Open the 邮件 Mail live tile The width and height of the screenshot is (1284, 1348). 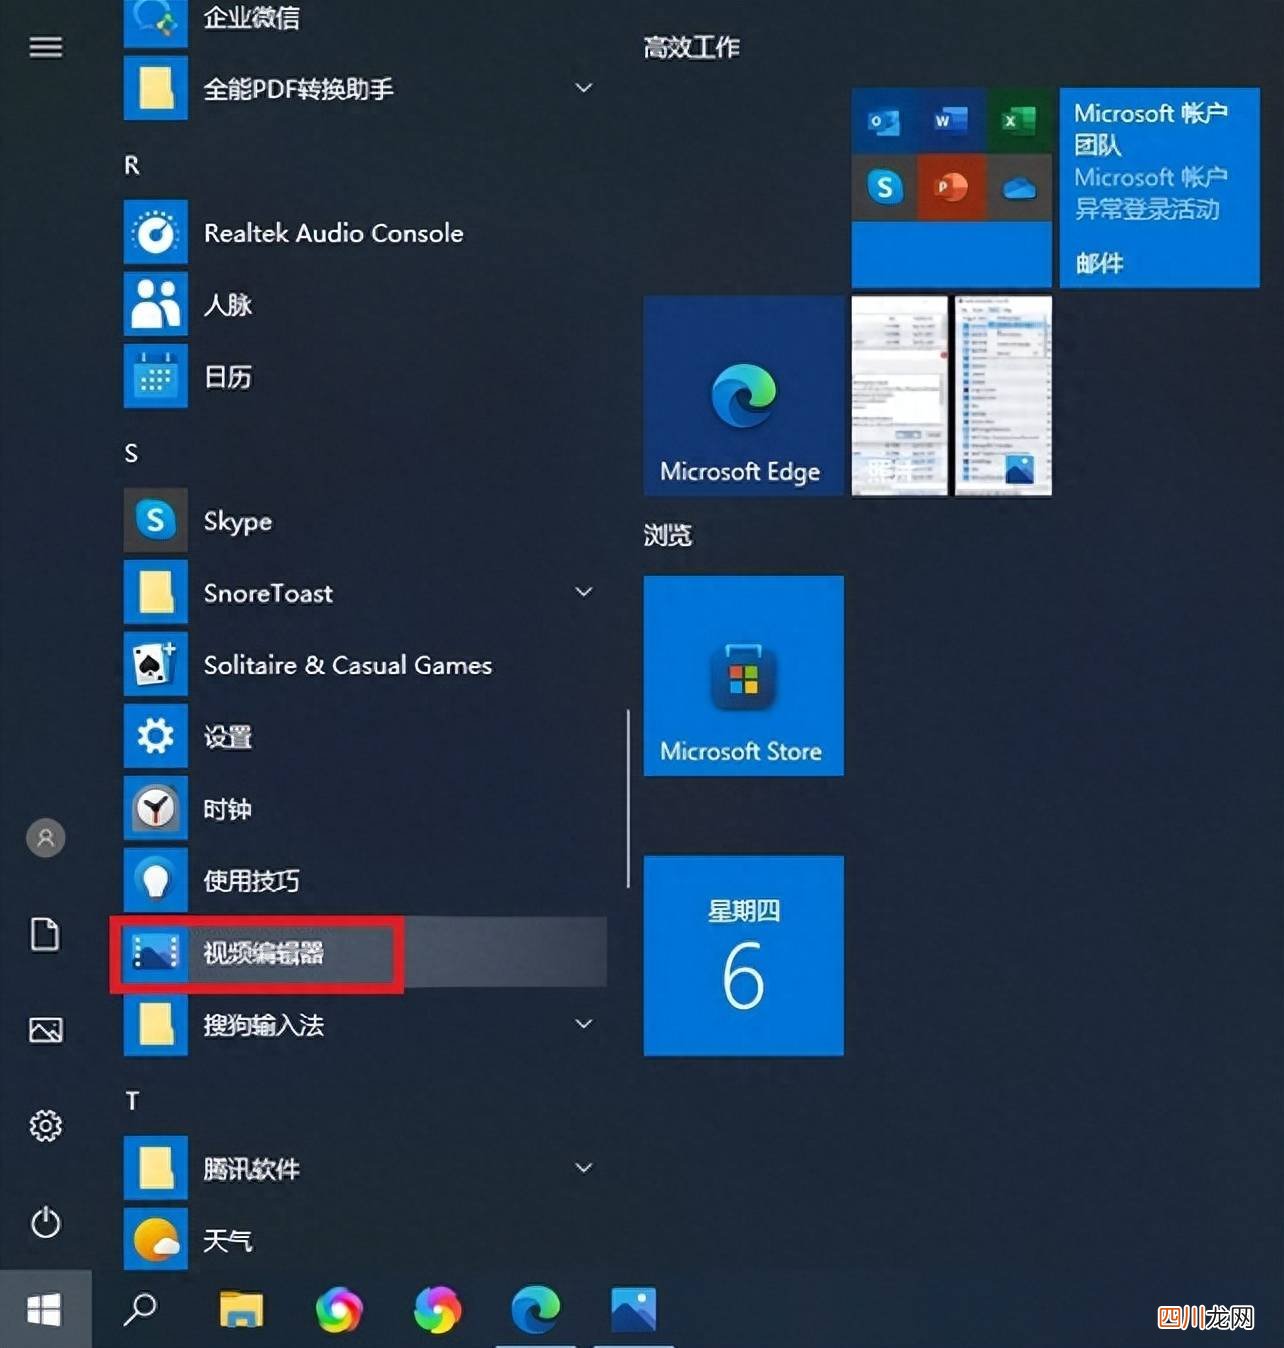point(1159,187)
